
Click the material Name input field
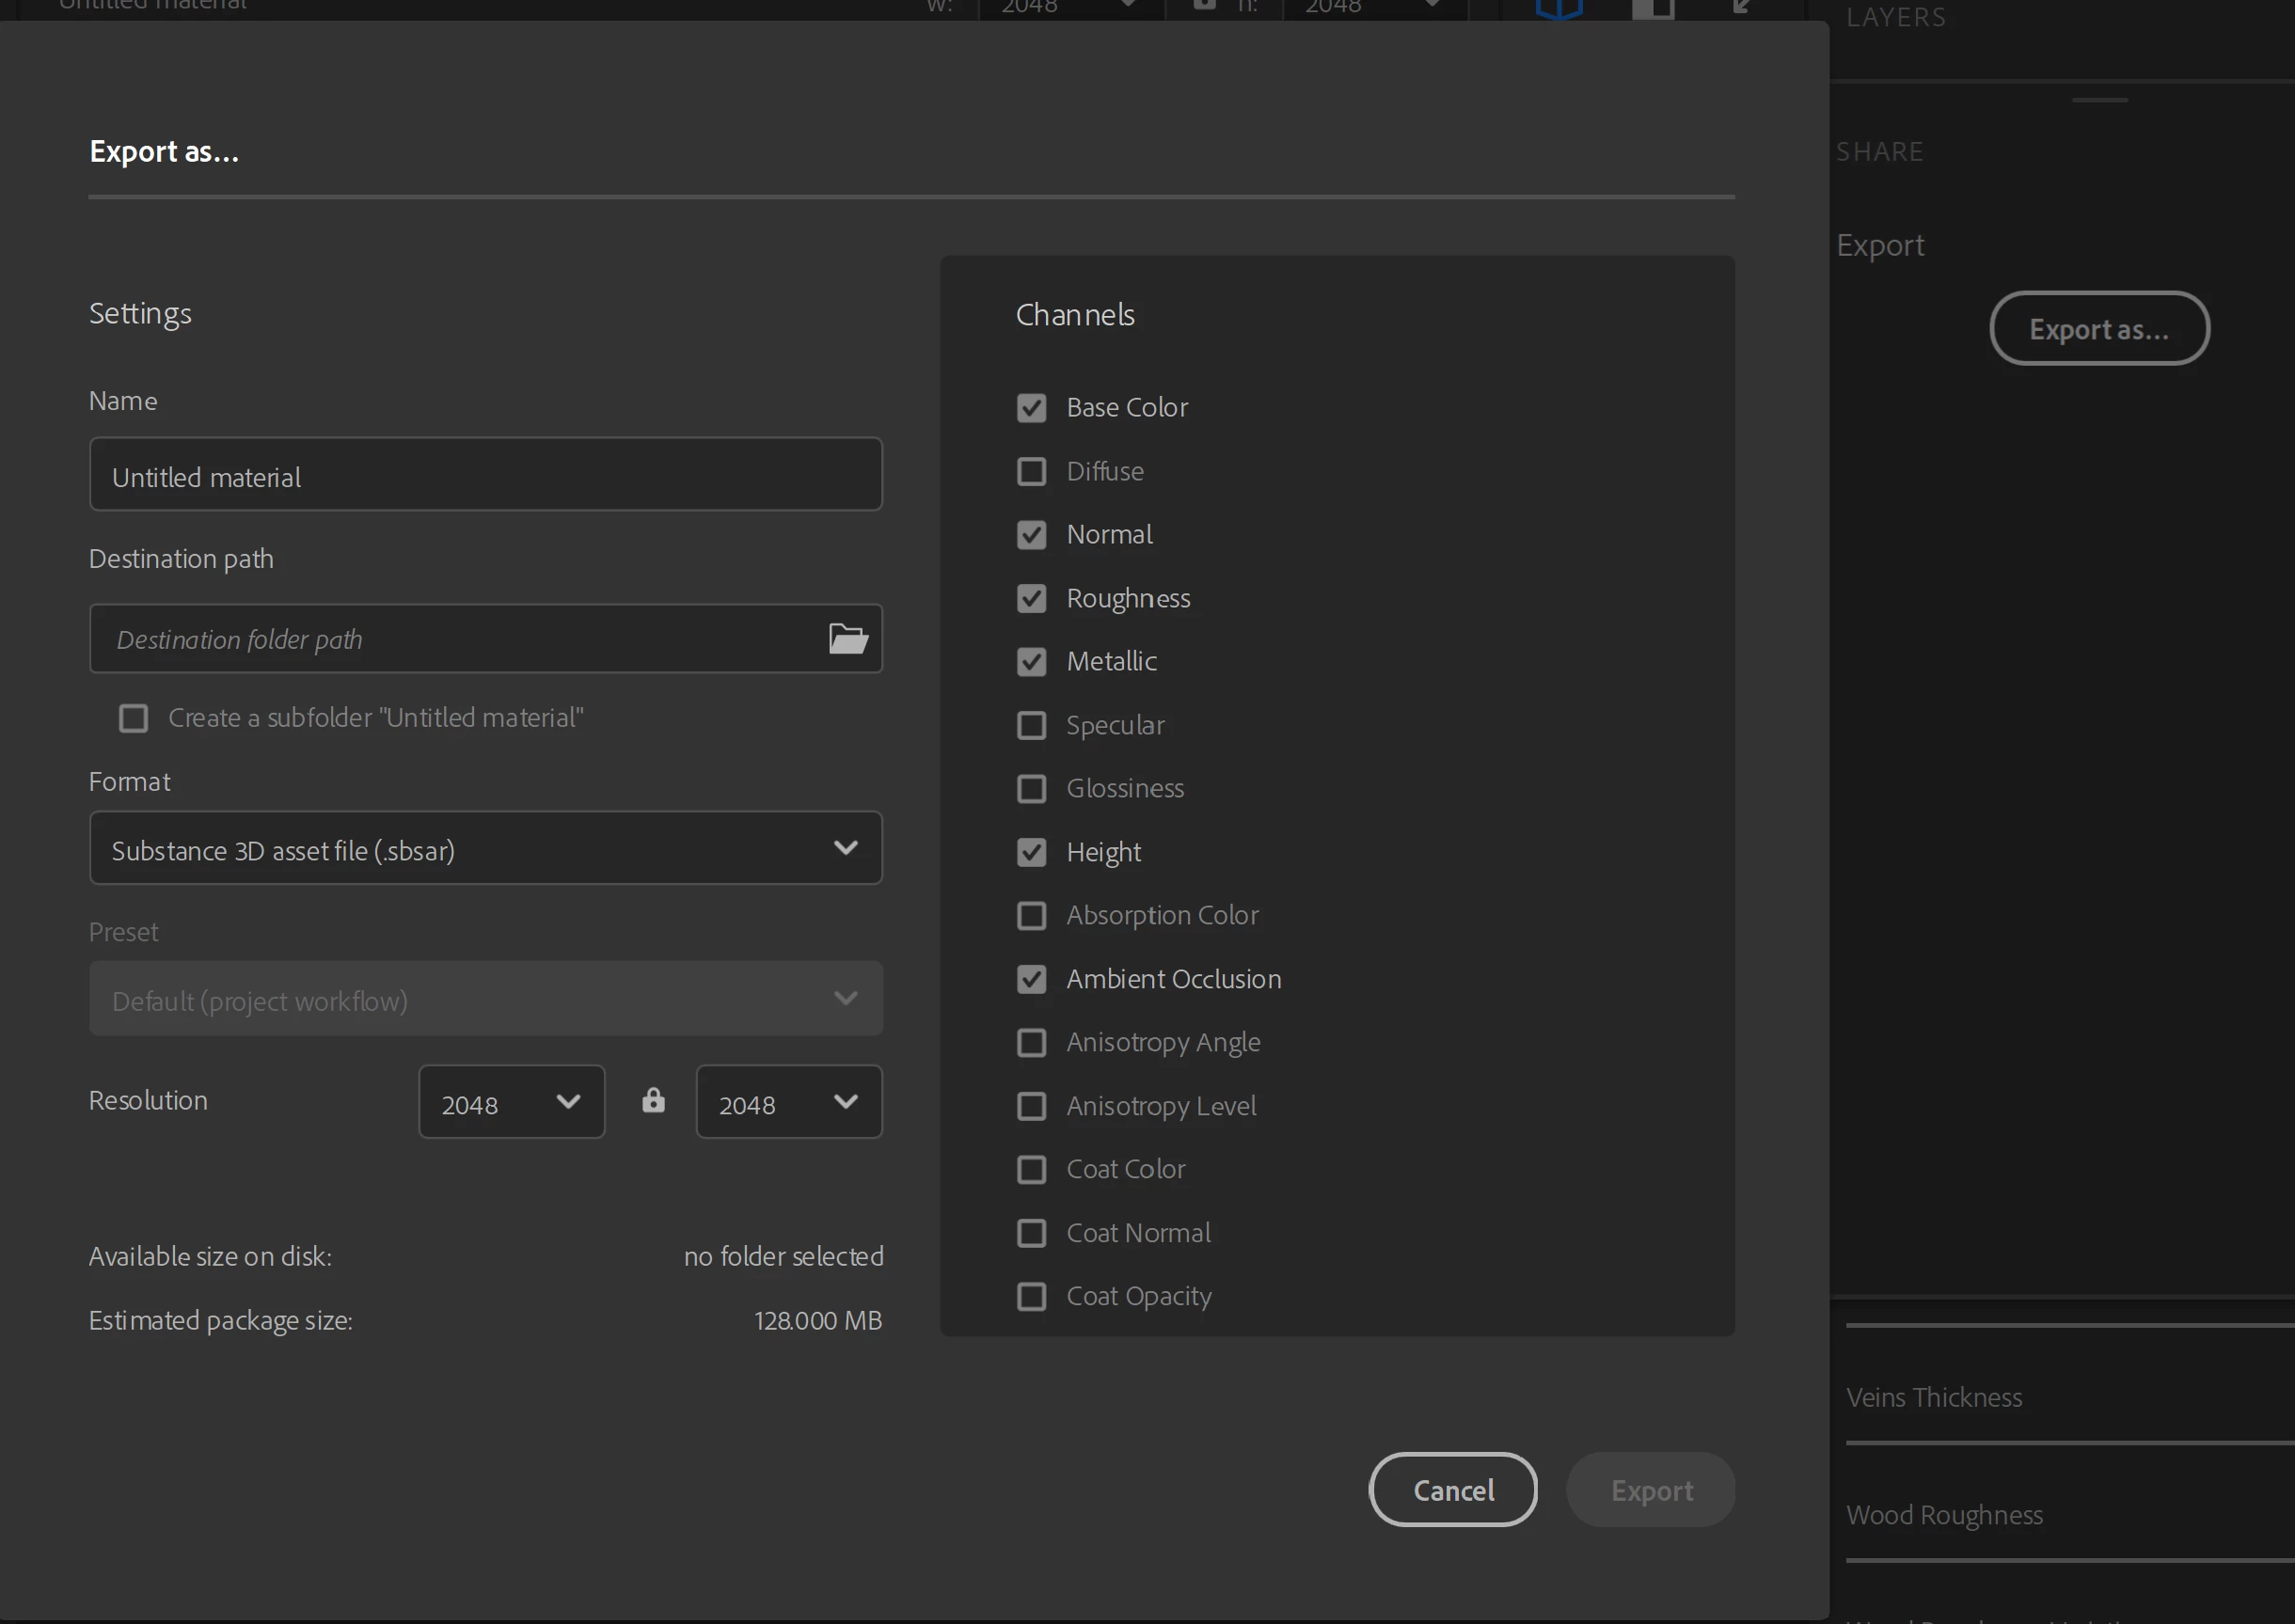click(x=486, y=475)
